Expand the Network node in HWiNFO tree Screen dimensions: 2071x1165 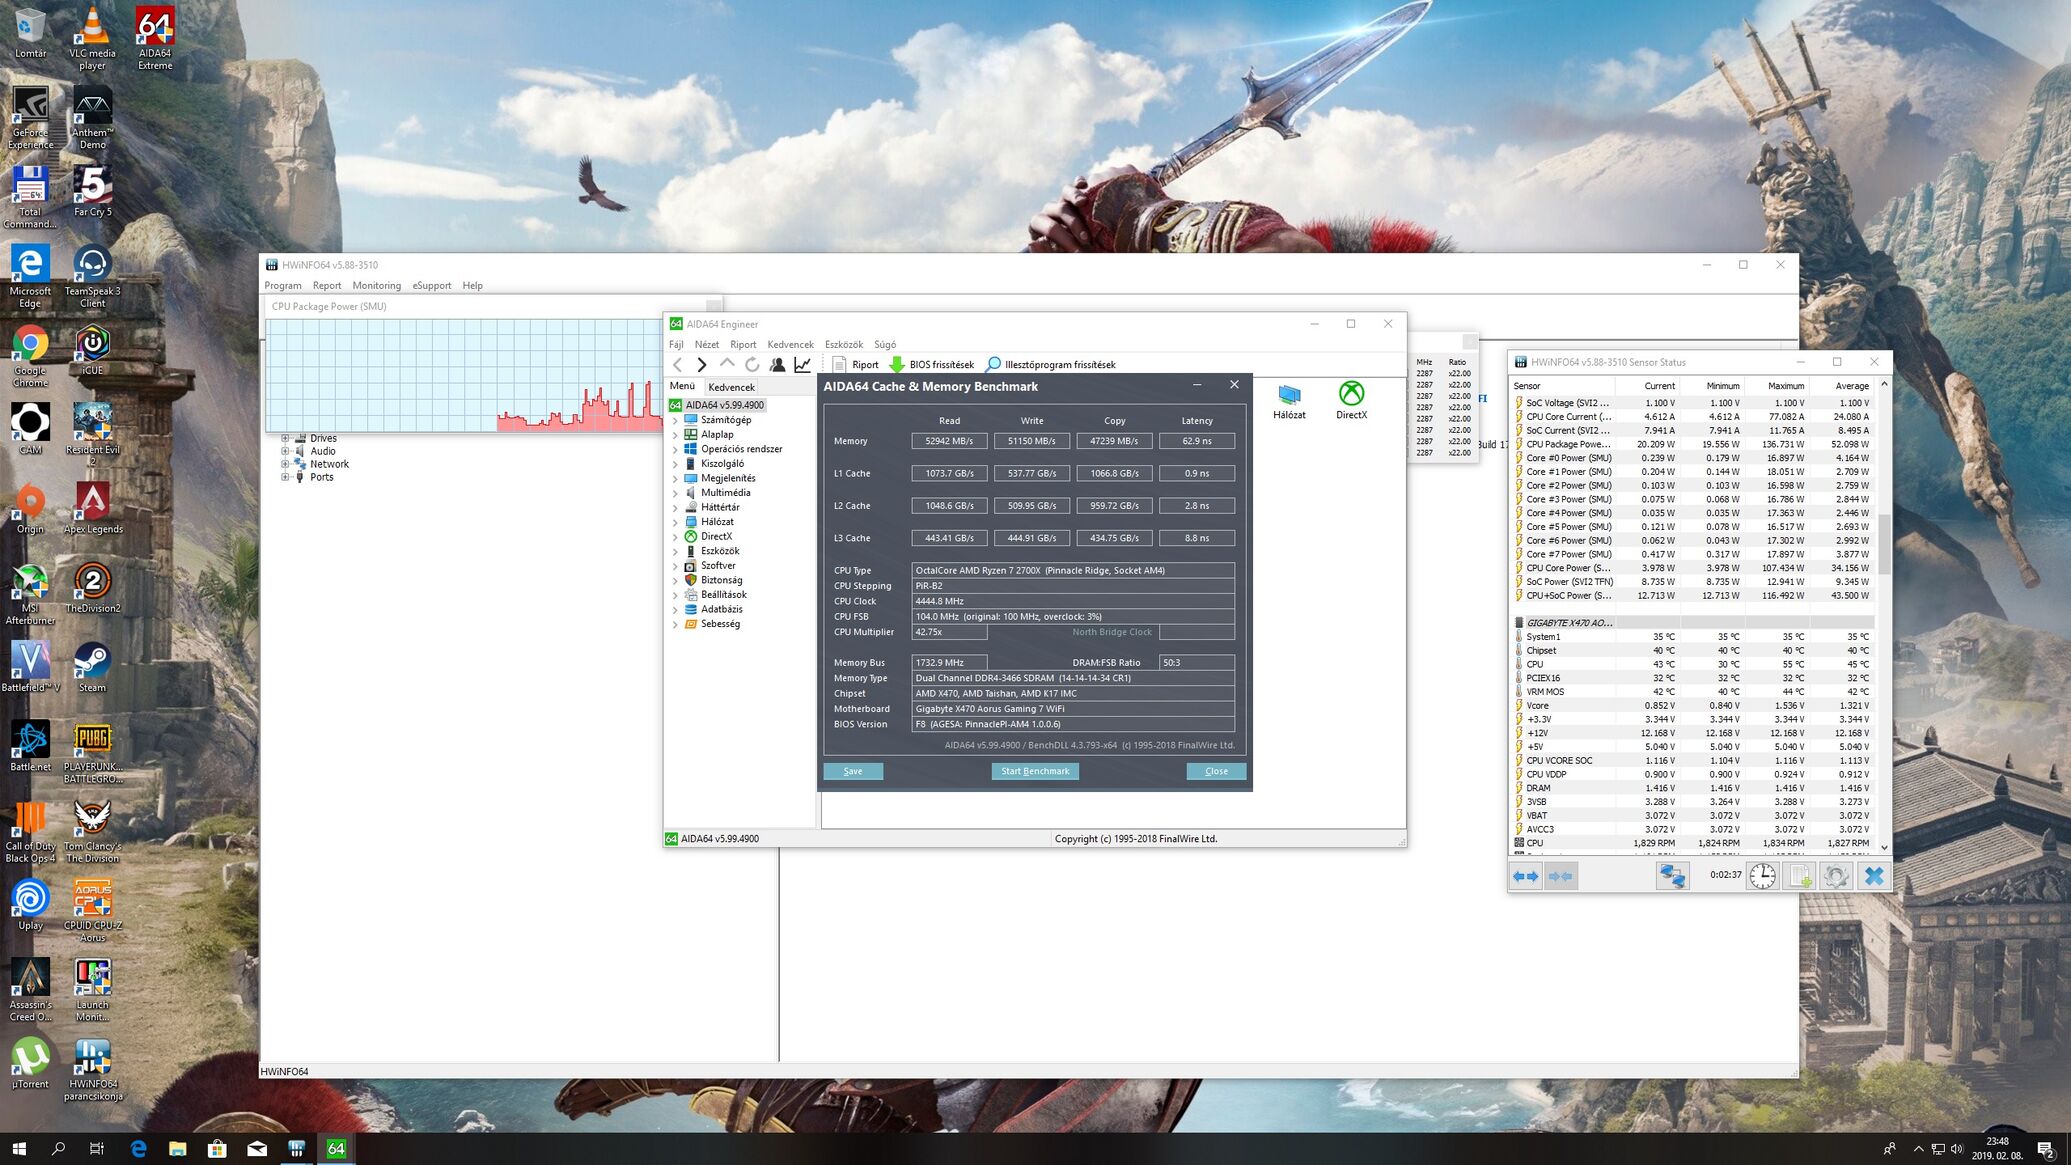pos(285,464)
